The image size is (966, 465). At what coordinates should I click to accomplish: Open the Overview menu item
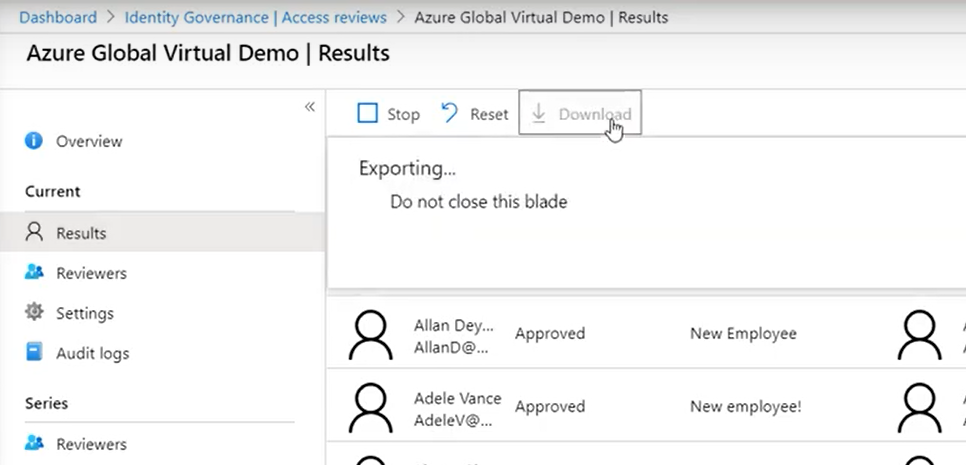click(89, 141)
